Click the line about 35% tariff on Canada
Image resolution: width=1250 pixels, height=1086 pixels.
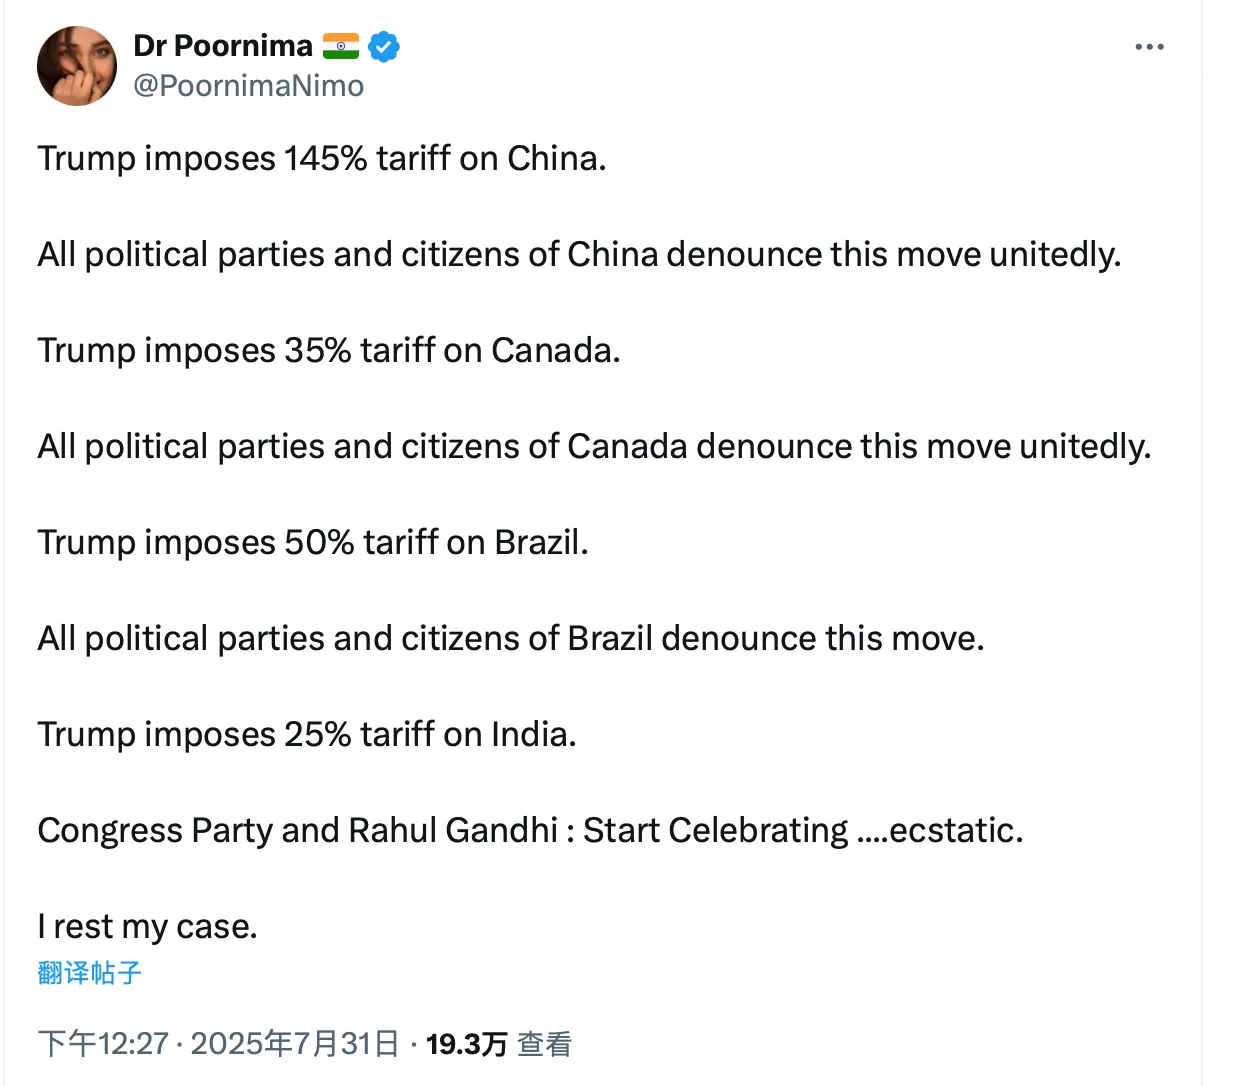329,351
